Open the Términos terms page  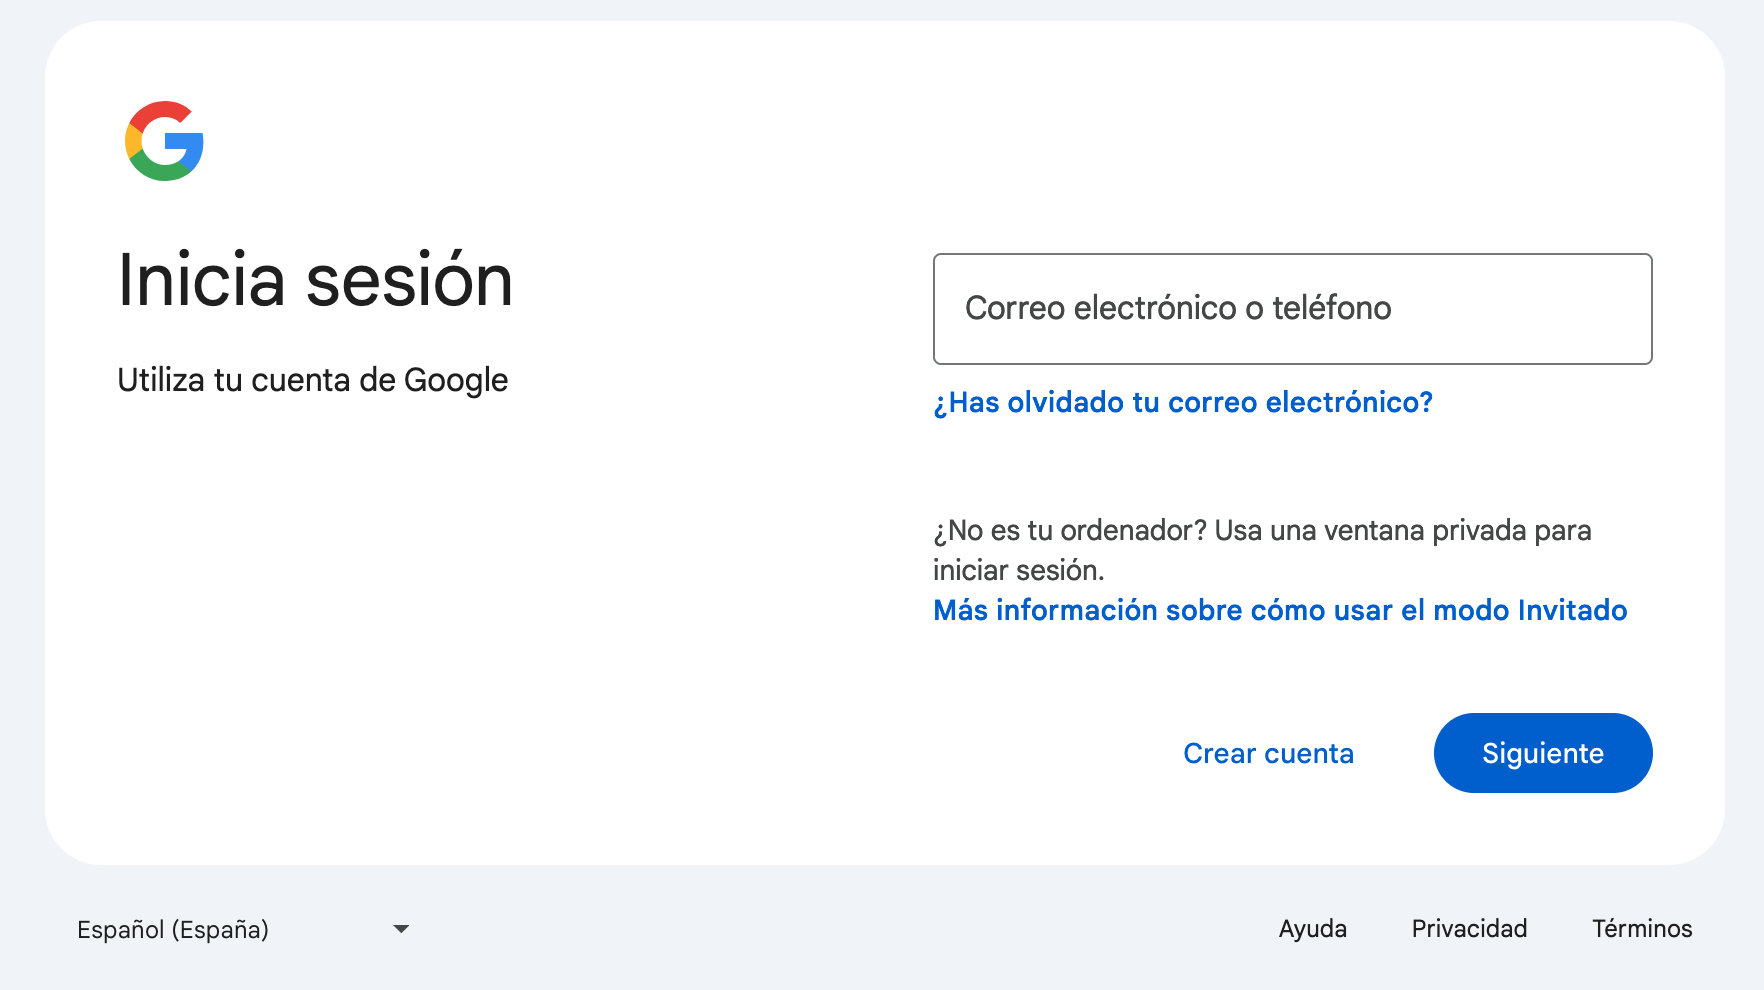(1641, 928)
